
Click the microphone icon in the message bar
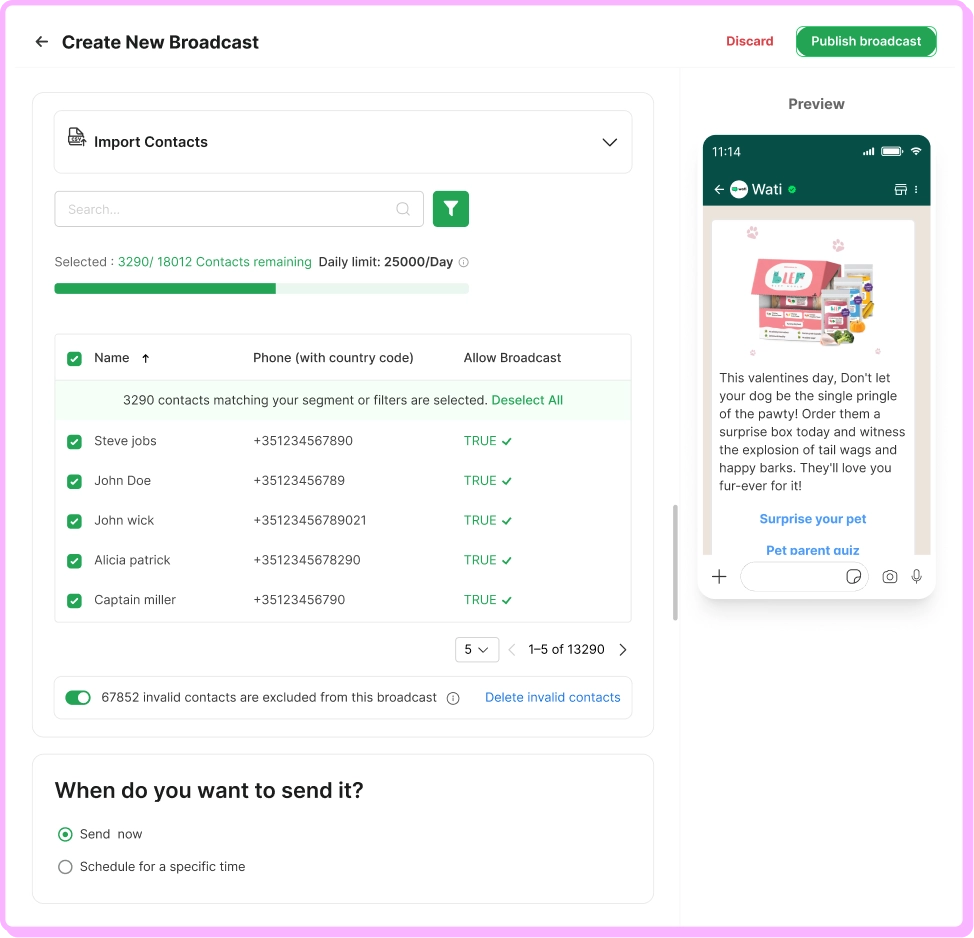pos(916,576)
